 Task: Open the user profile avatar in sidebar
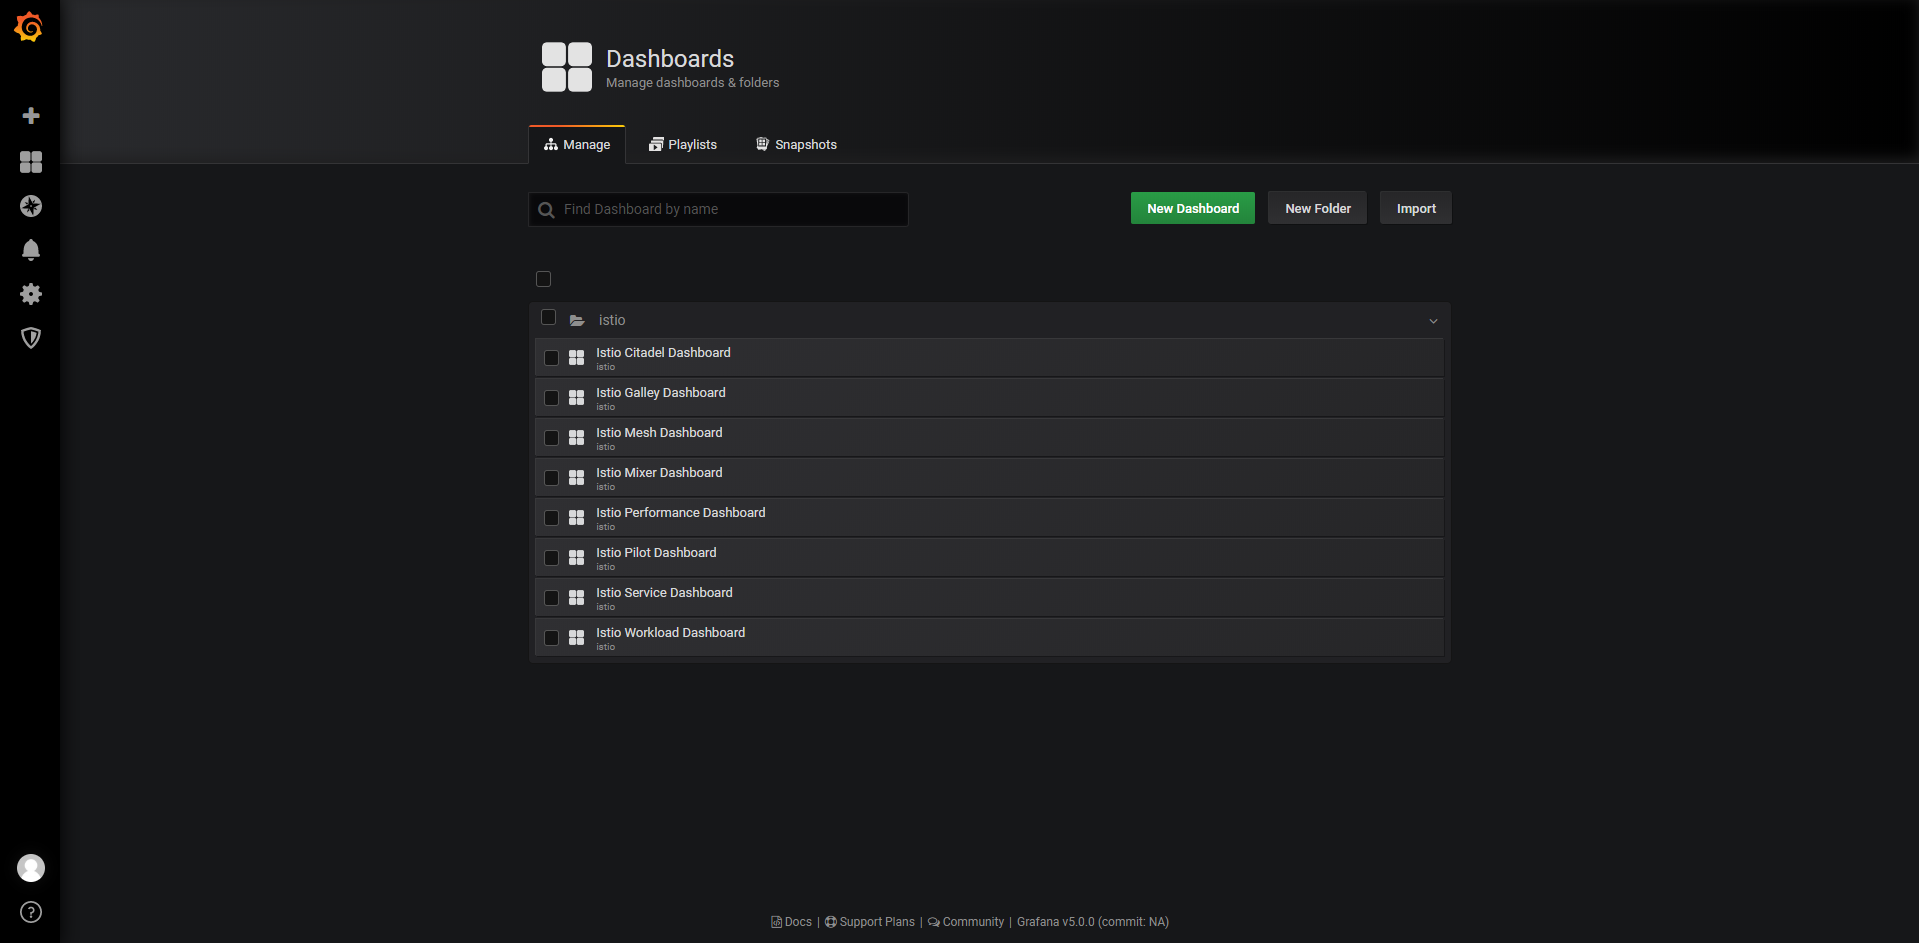tap(31, 868)
